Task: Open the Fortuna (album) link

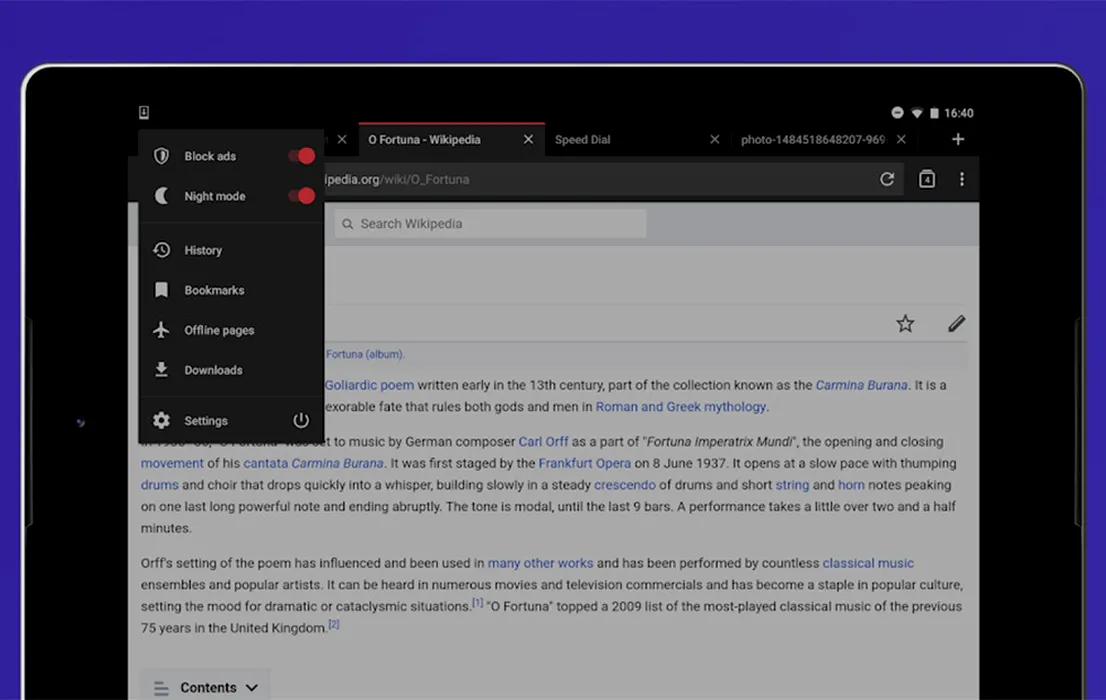Action: 365,354
